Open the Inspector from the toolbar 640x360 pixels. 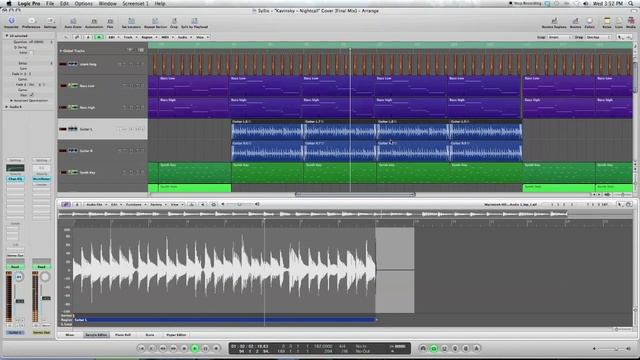click(x=11, y=22)
